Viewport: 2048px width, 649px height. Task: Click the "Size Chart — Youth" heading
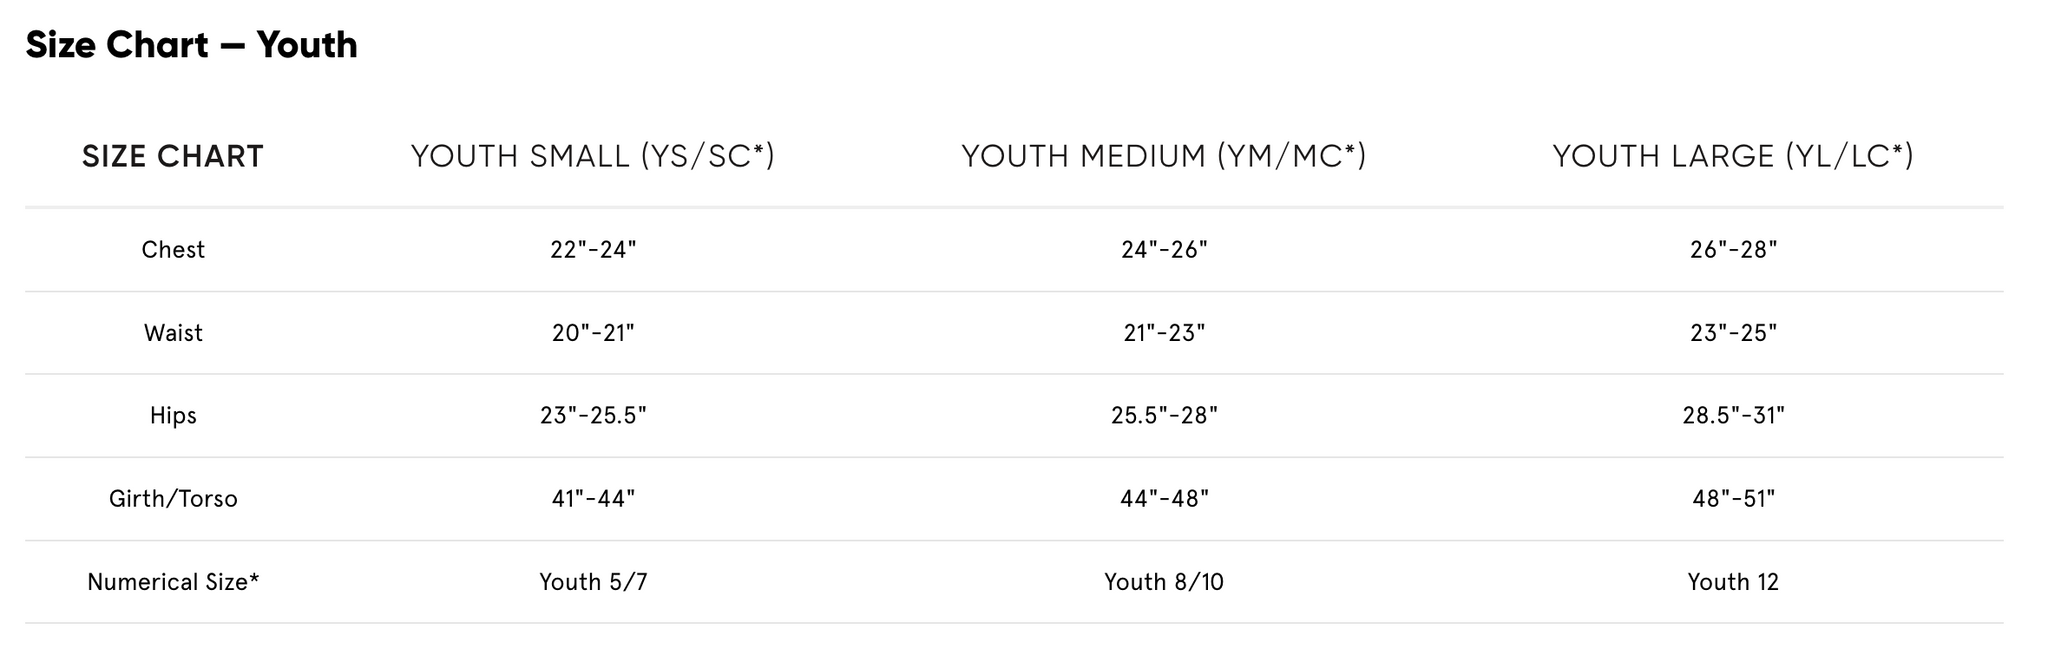pos(191,45)
